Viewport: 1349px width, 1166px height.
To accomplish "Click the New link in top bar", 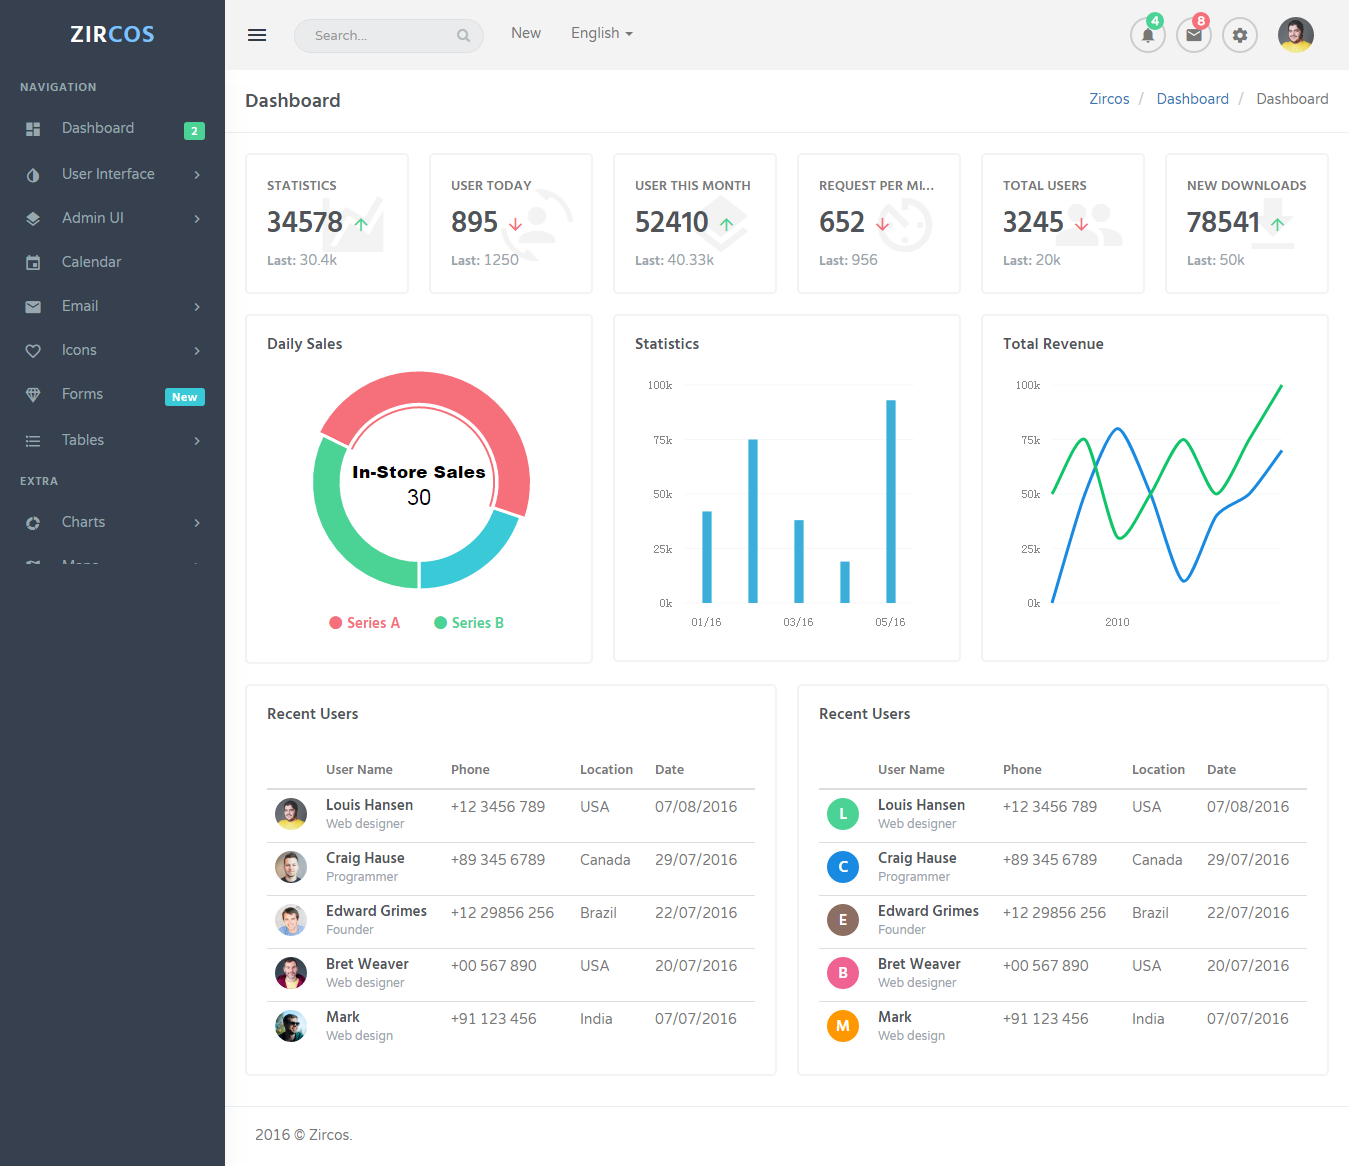I will click(526, 34).
